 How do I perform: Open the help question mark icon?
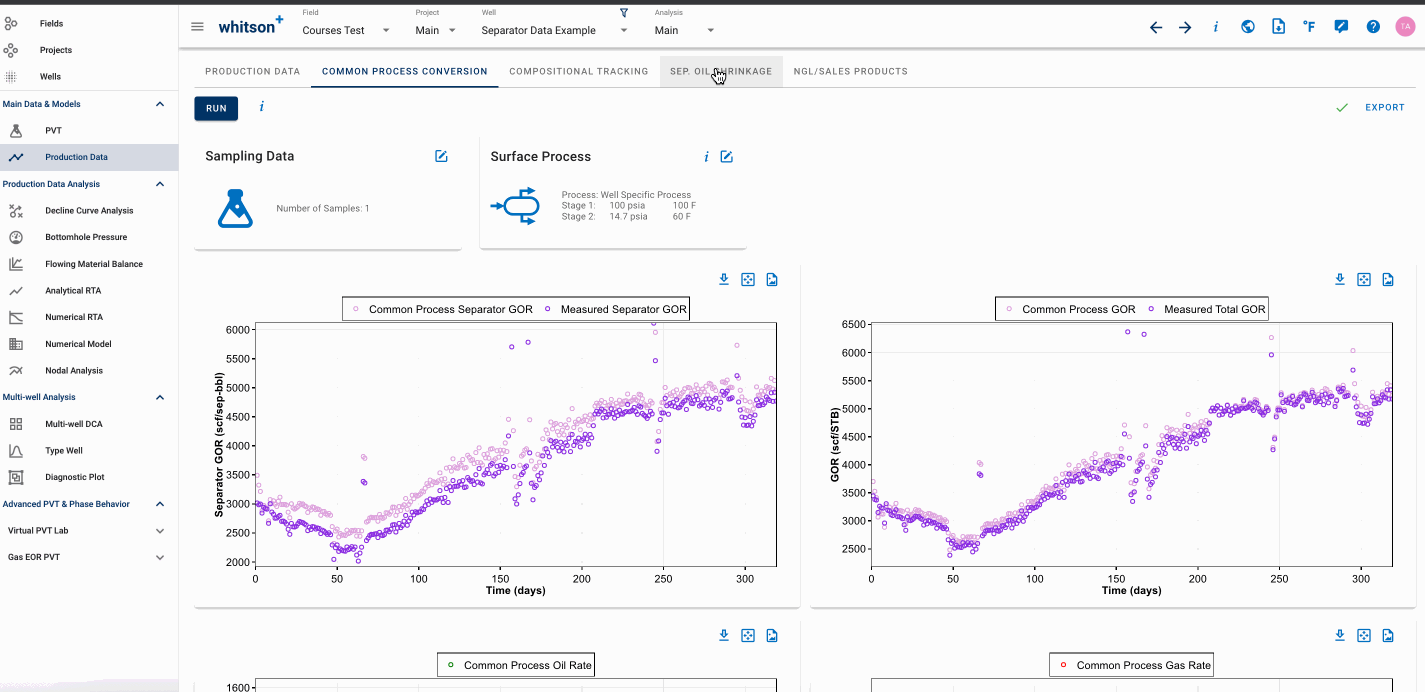(x=1373, y=27)
